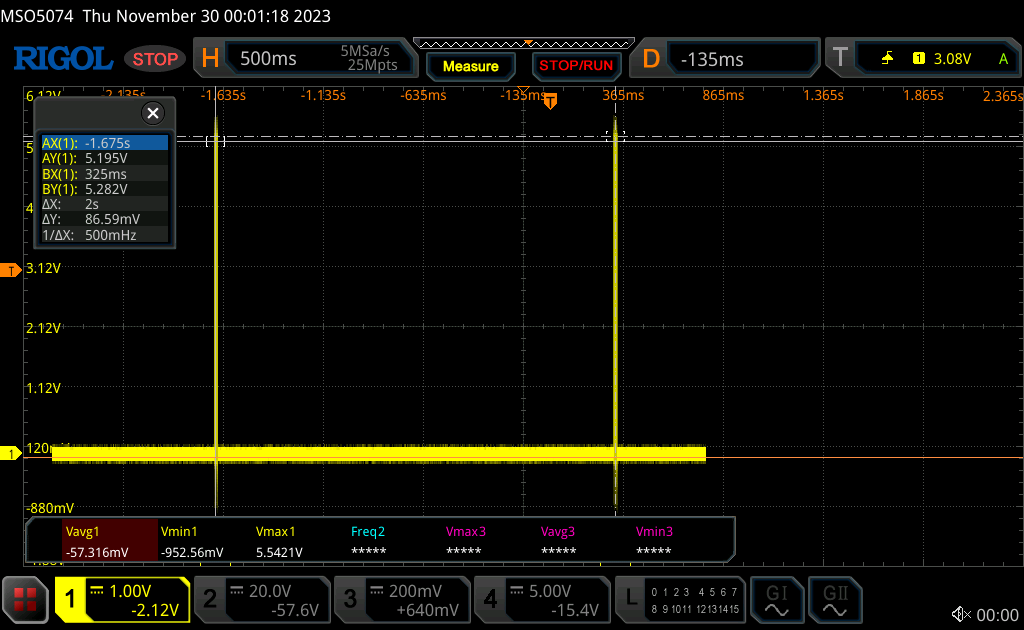The width and height of the screenshot is (1024, 630).
Task: Click the trigger position marker on top
Action: coord(549,101)
